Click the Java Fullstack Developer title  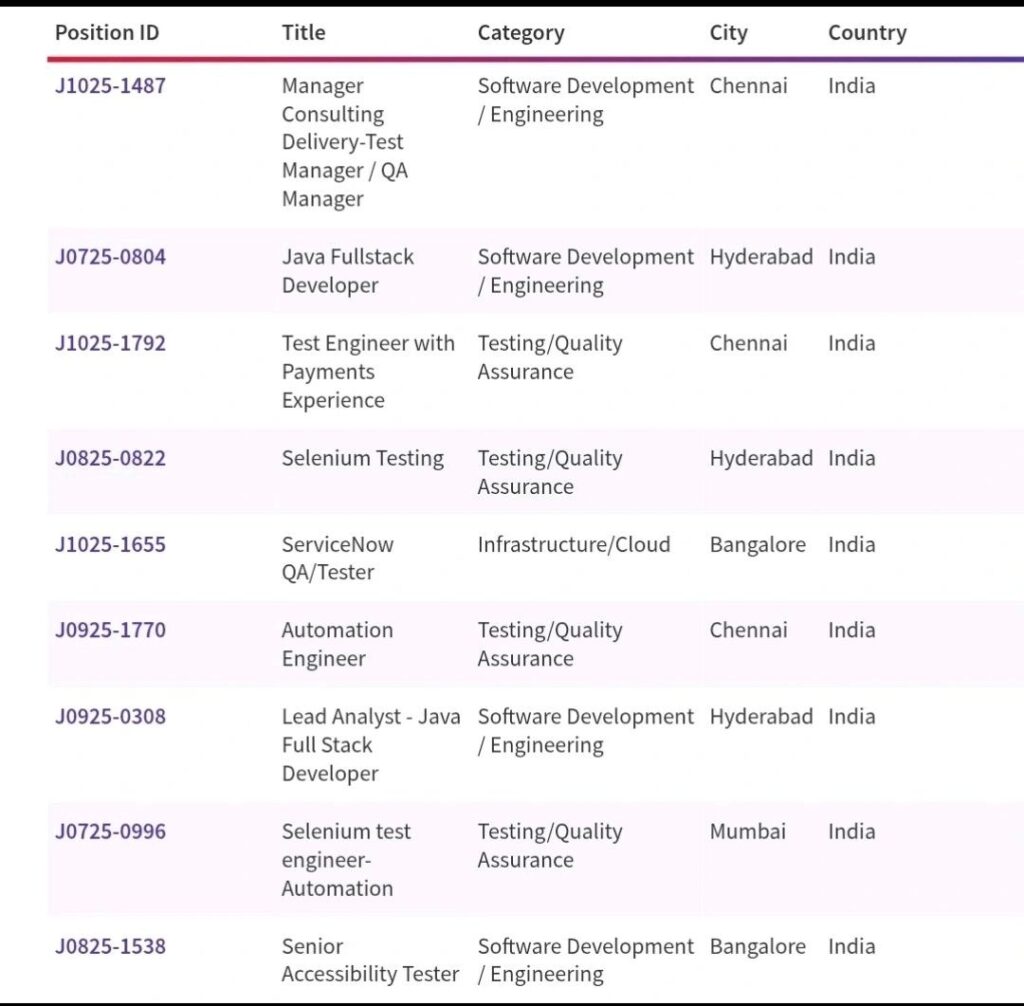pos(347,271)
